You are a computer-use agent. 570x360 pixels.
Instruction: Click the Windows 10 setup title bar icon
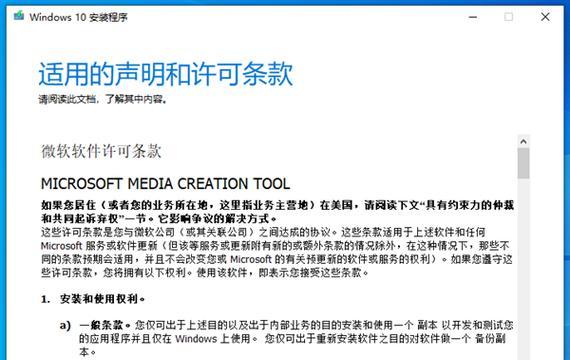click(19, 16)
